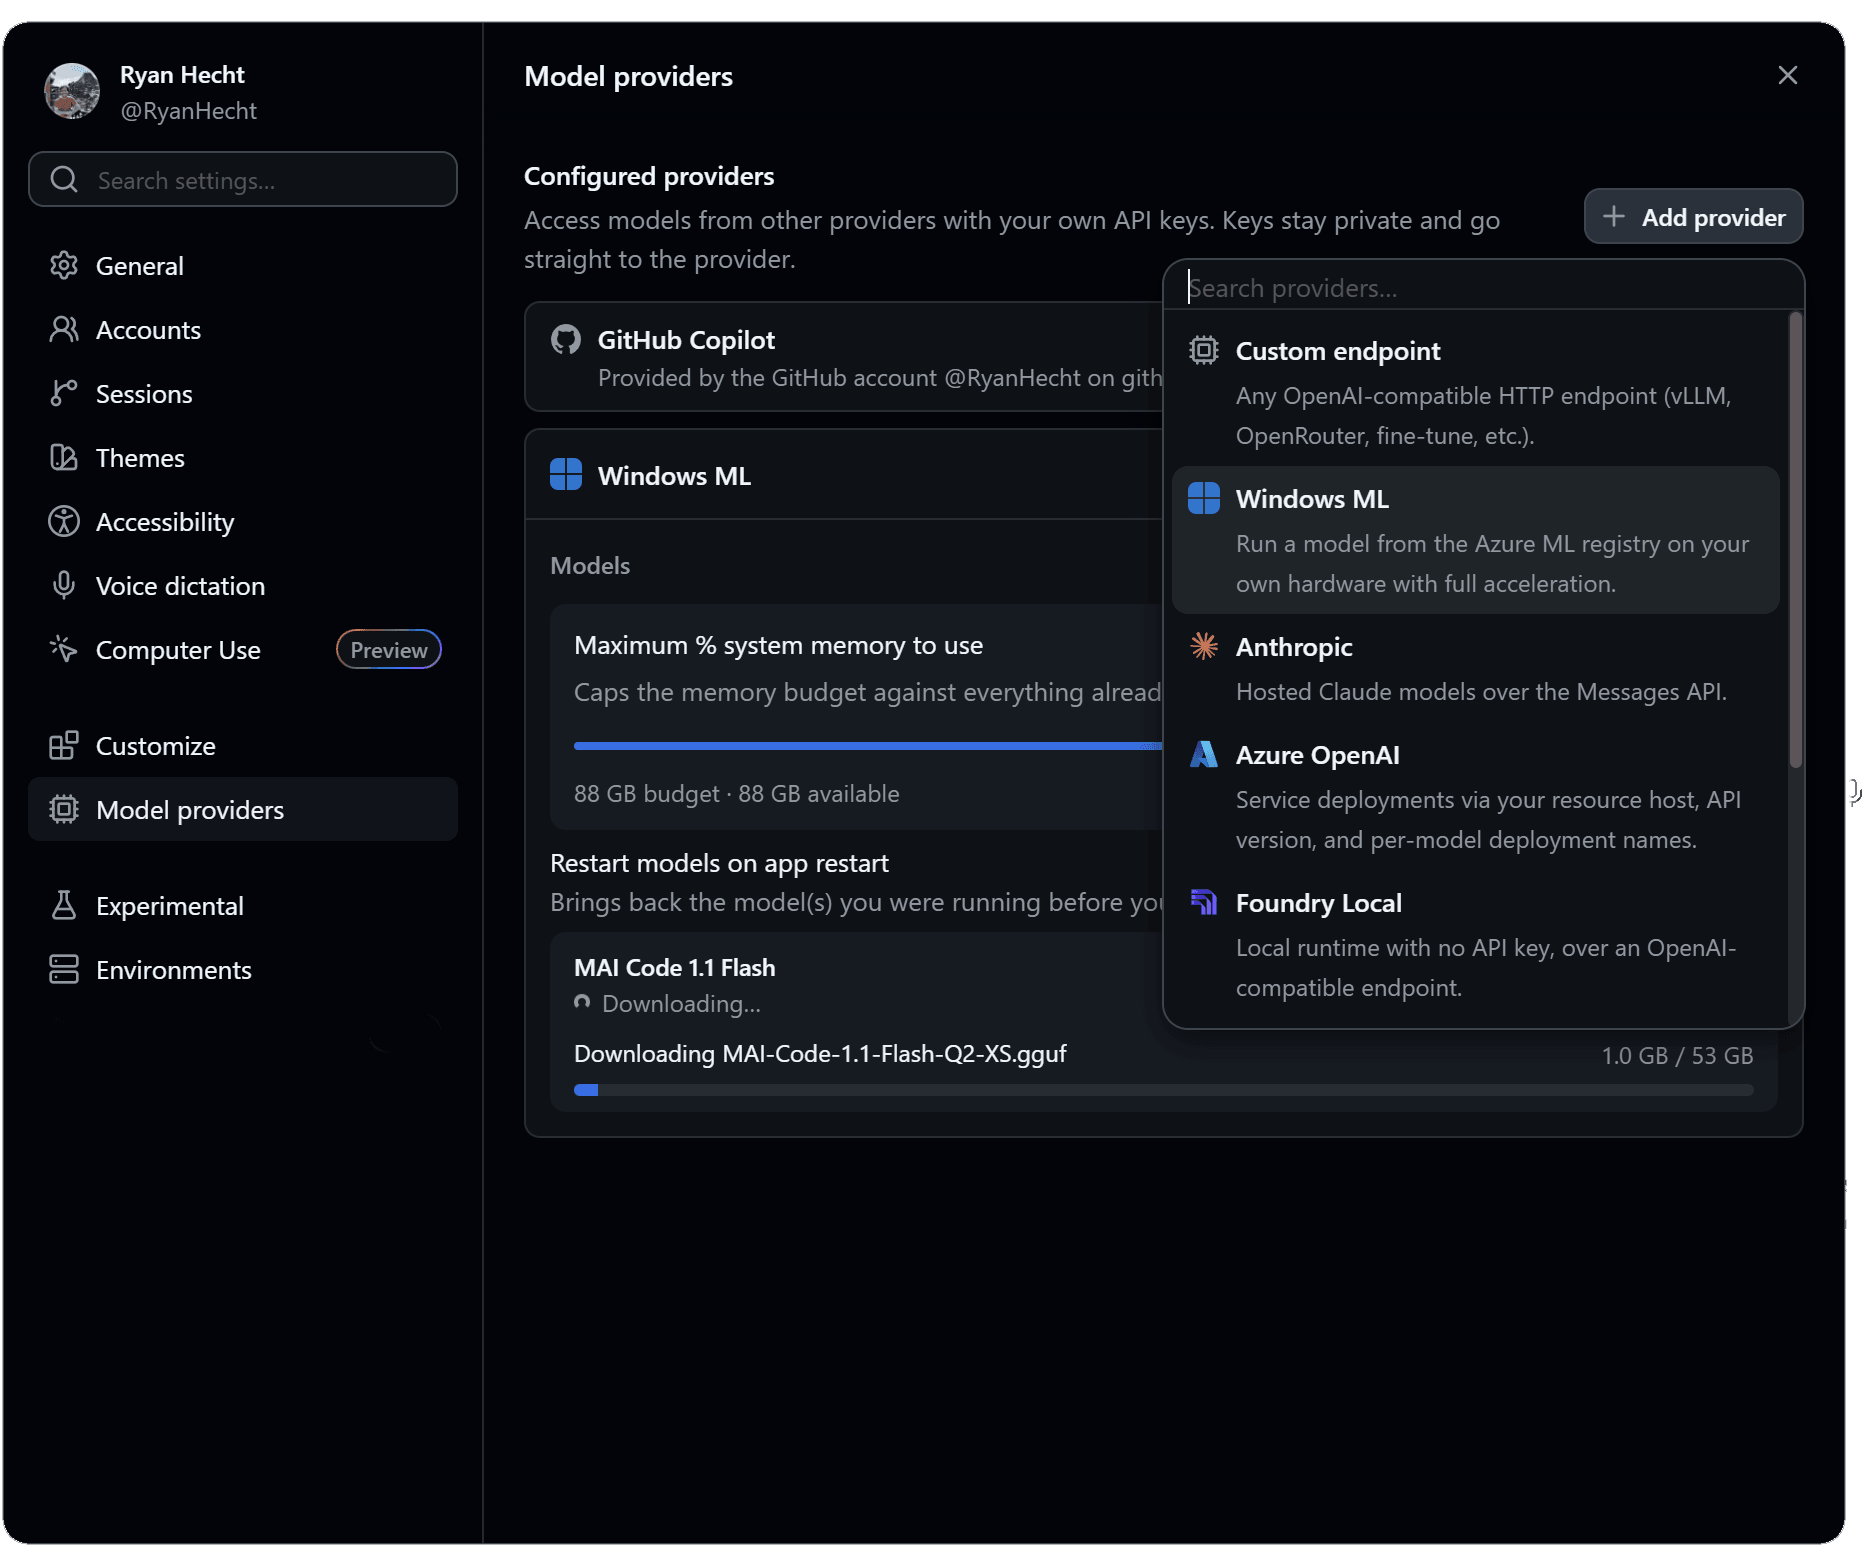Click Foundry Local logo icon
Viewport: 1870px width, 1562px height.
pos(1204,902)
